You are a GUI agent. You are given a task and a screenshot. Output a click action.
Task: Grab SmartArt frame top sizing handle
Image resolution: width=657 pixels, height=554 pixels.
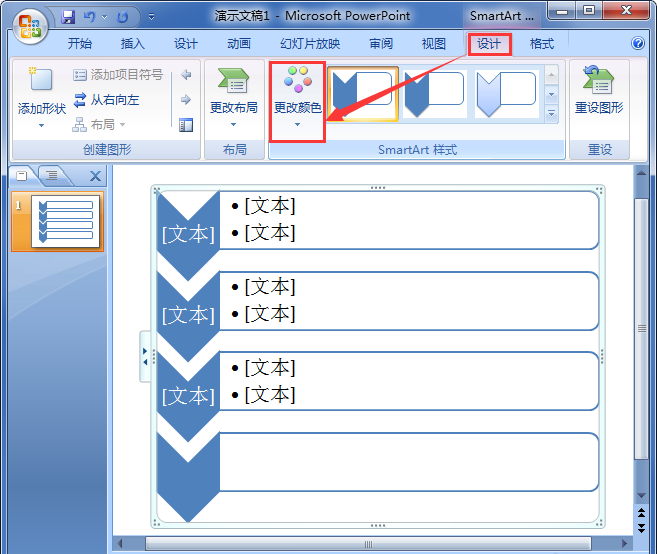tap(378, 188)
